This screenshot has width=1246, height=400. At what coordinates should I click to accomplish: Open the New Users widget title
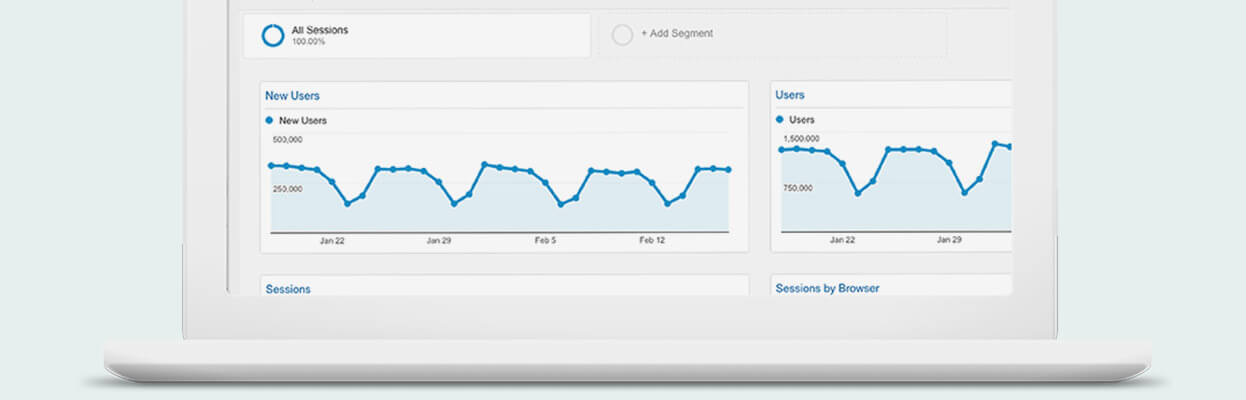(x=292, y=96)
